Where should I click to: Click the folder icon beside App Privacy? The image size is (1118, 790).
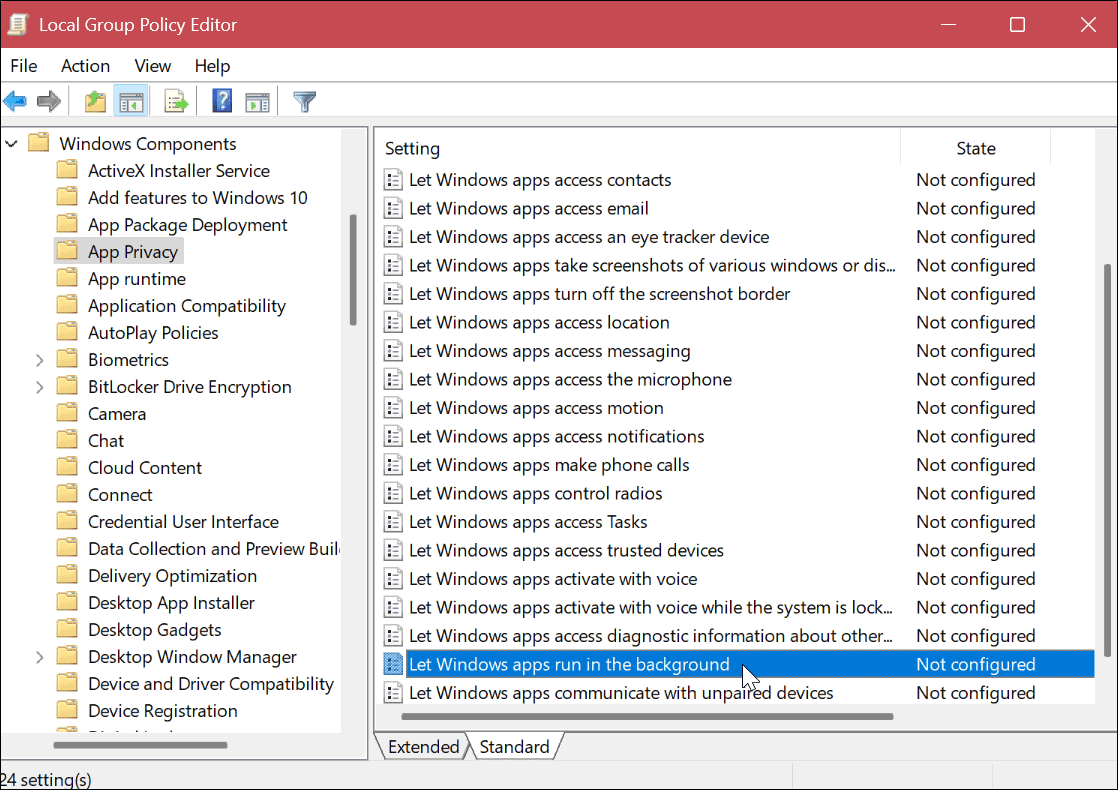67,251
